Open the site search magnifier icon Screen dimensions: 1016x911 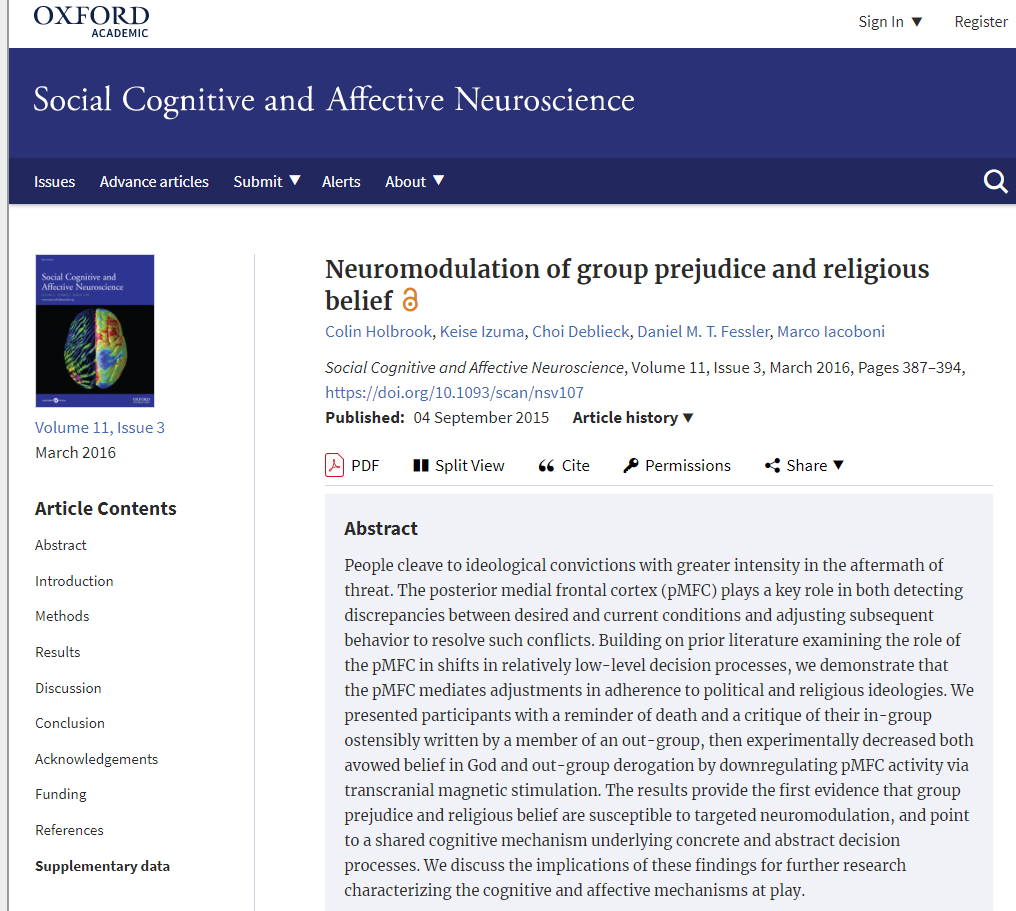(x=995, y=181)
